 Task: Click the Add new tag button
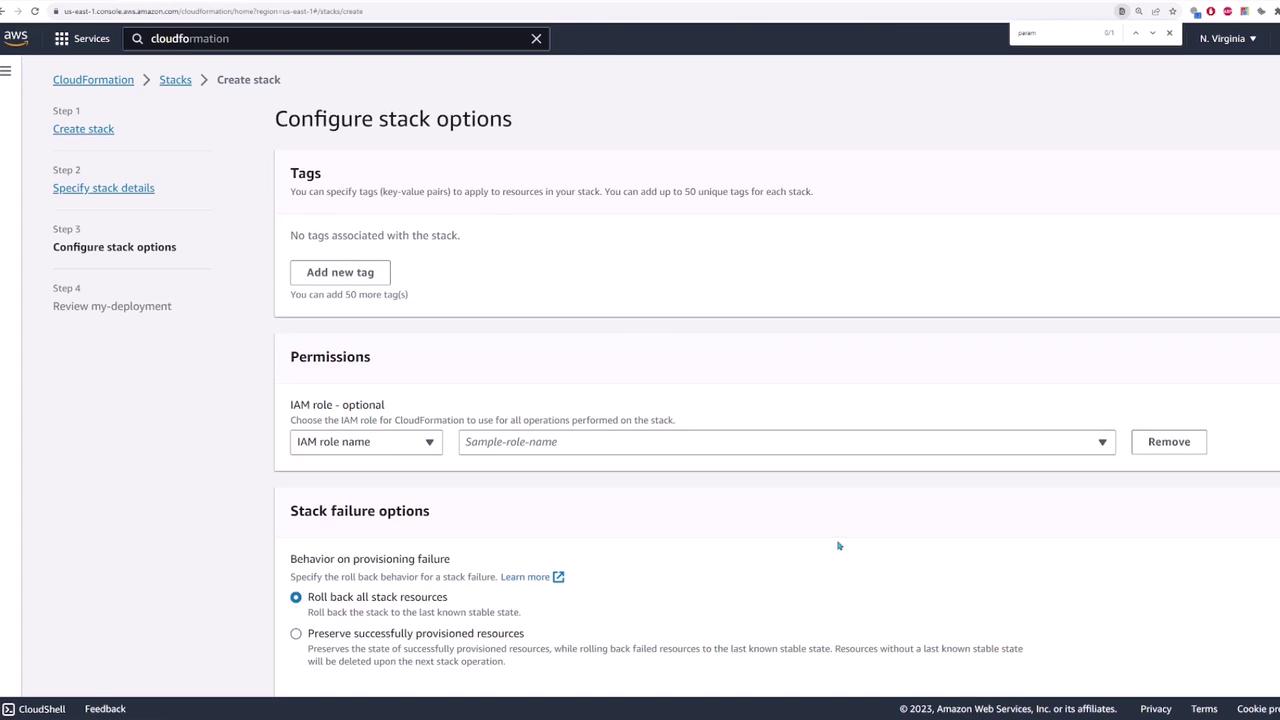pos(340,272)
